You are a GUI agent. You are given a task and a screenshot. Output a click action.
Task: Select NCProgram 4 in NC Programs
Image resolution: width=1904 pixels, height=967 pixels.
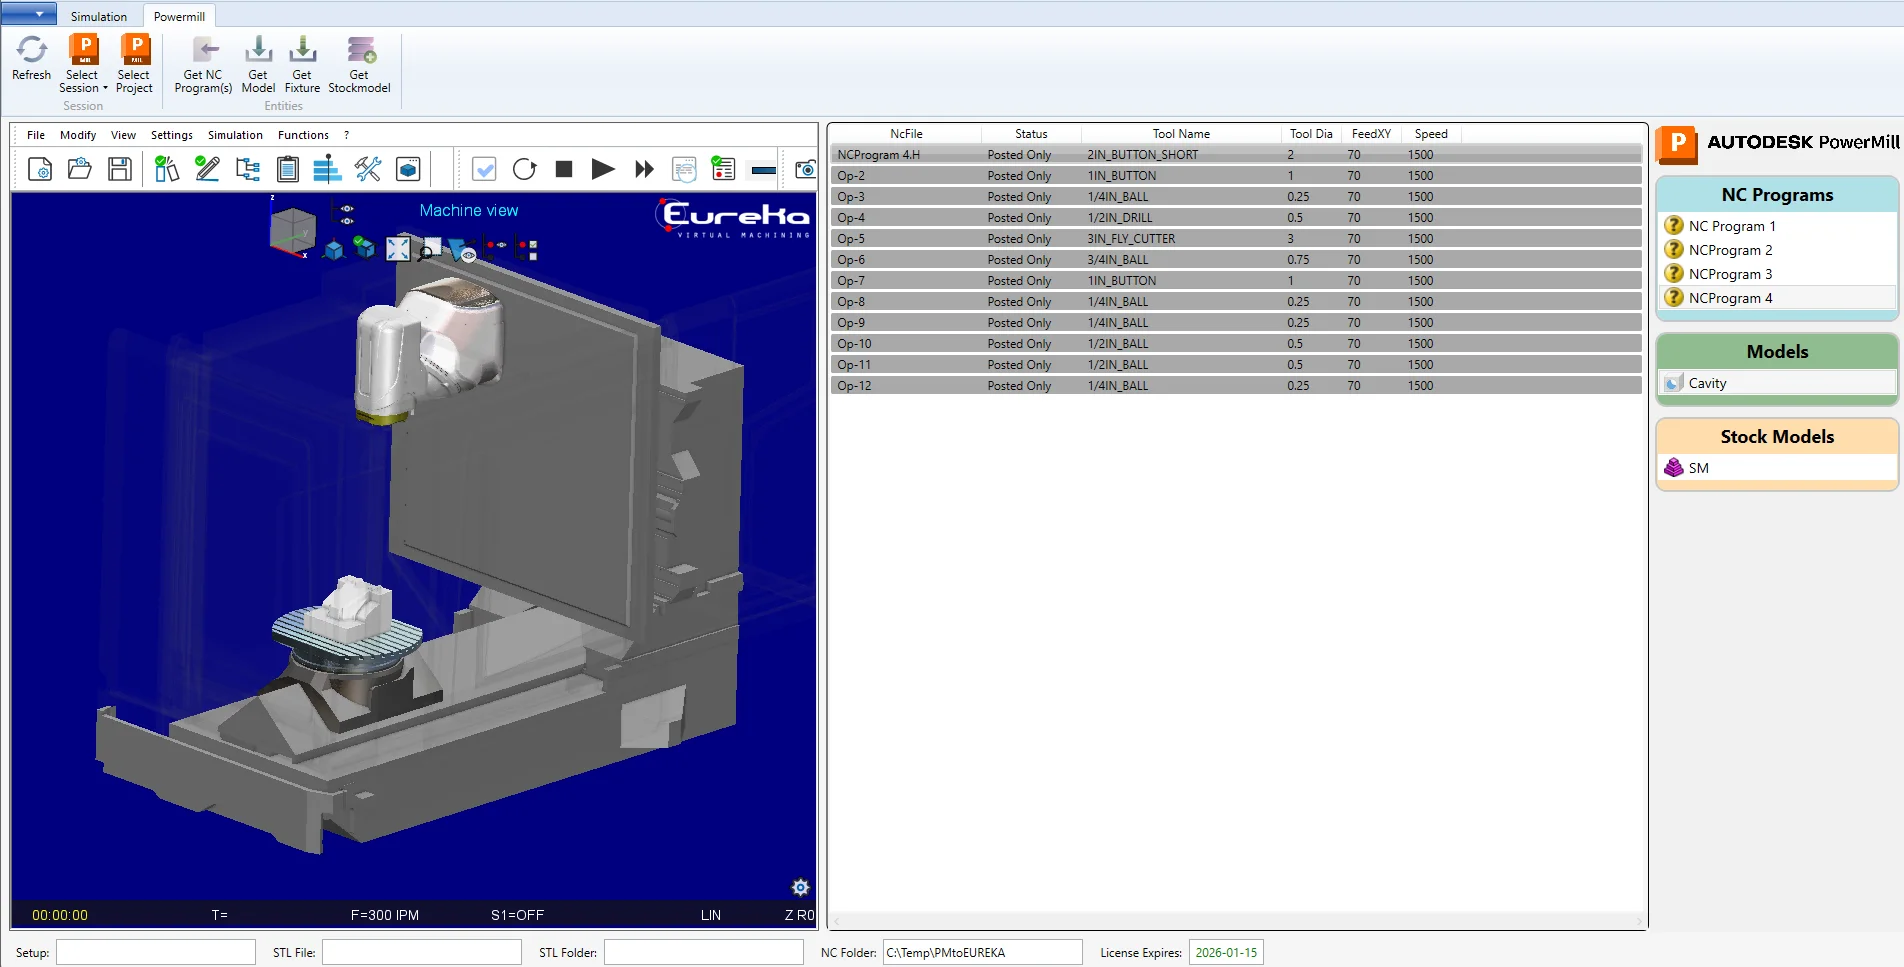1777,298
